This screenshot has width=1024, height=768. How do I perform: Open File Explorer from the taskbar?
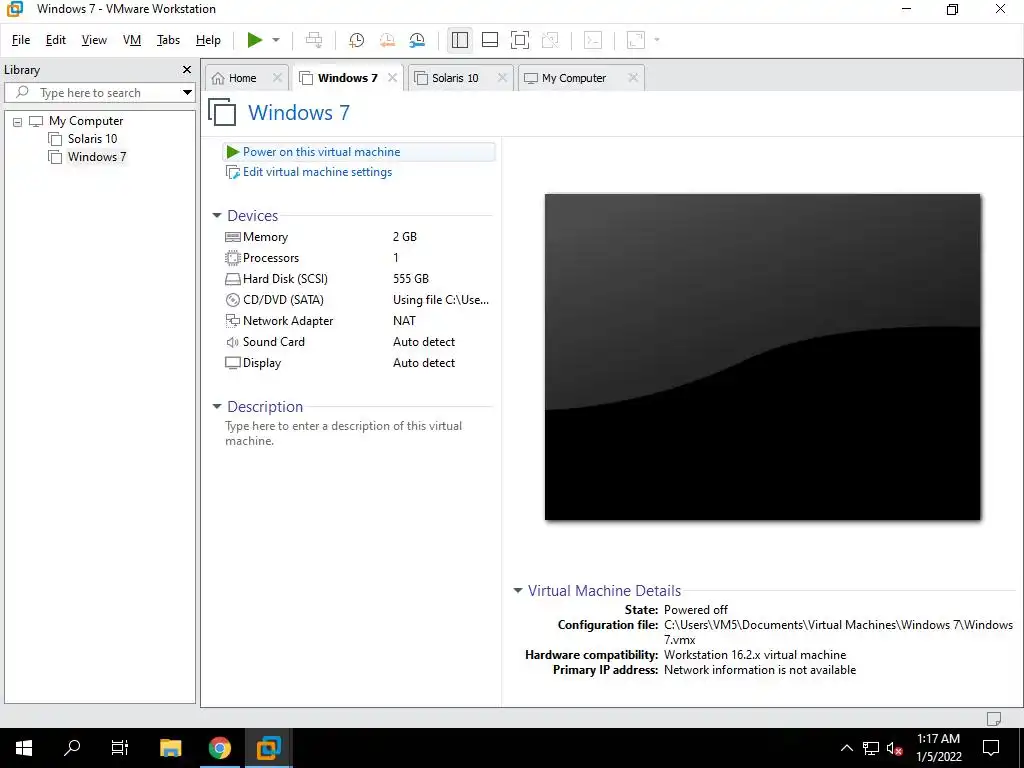coord(170,748)
